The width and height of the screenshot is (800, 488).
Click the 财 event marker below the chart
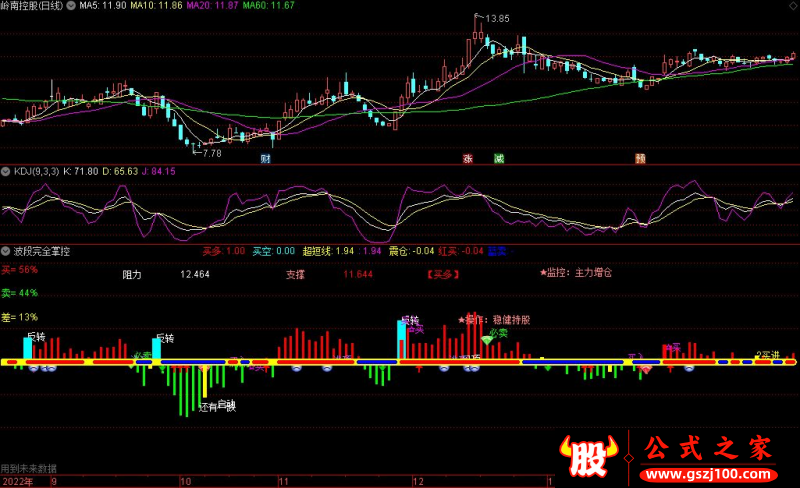(265, 158)
